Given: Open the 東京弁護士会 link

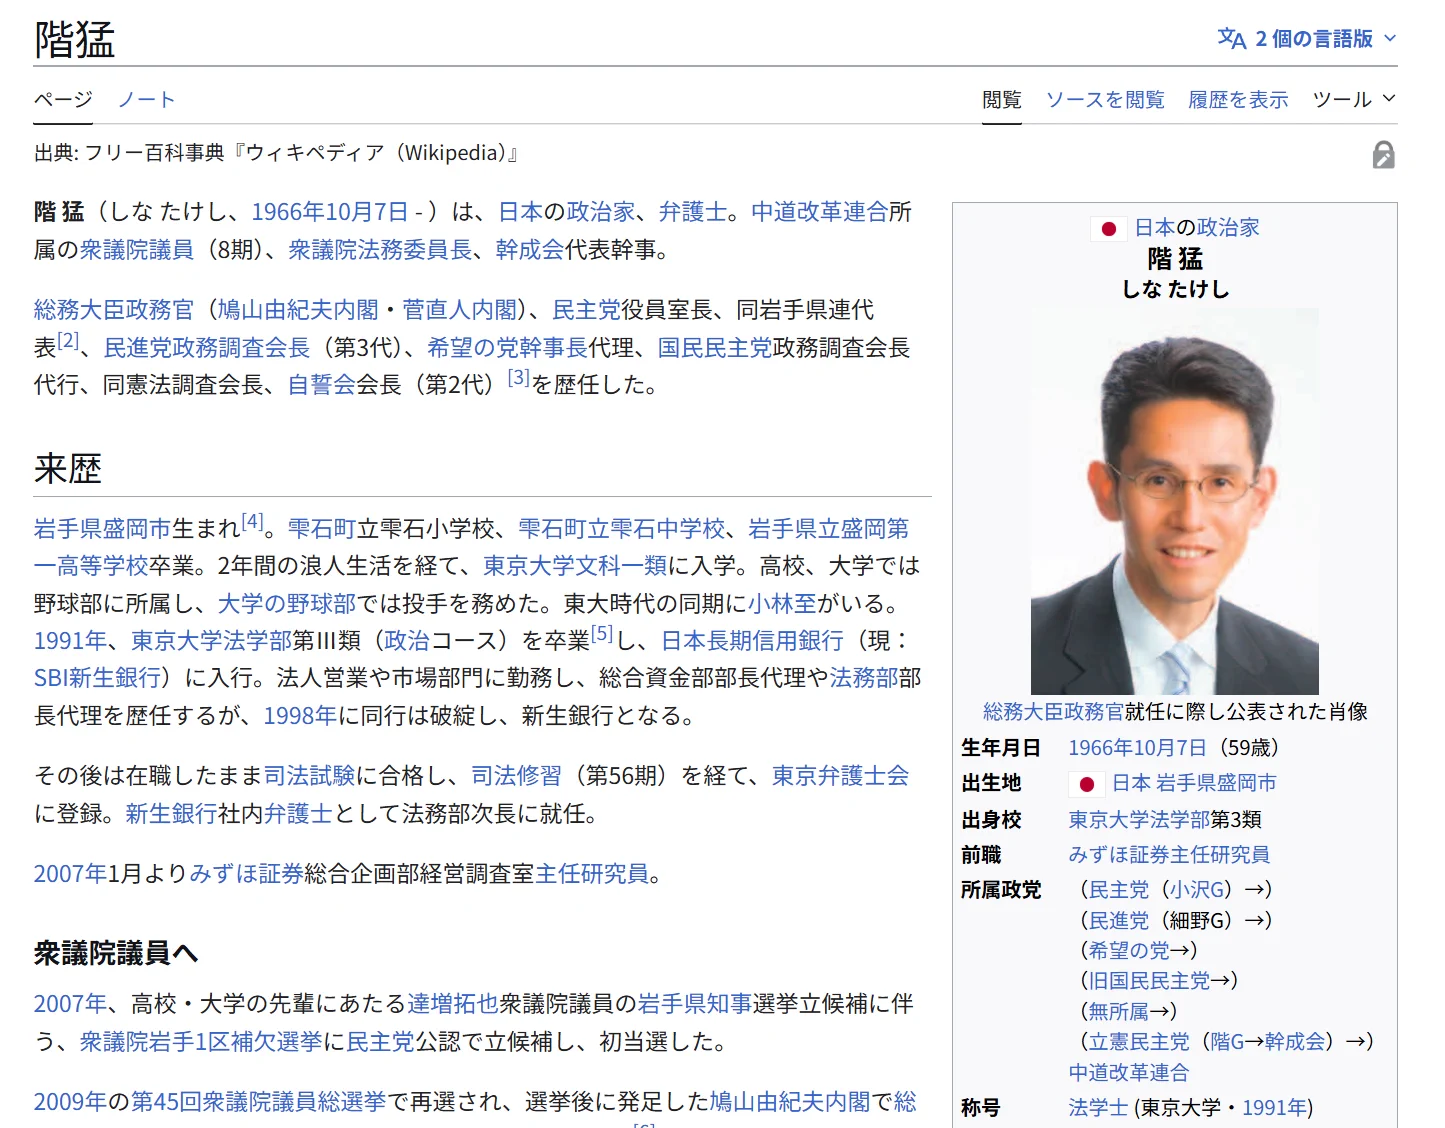Looking at the screenshot, I should click(840, 775).
